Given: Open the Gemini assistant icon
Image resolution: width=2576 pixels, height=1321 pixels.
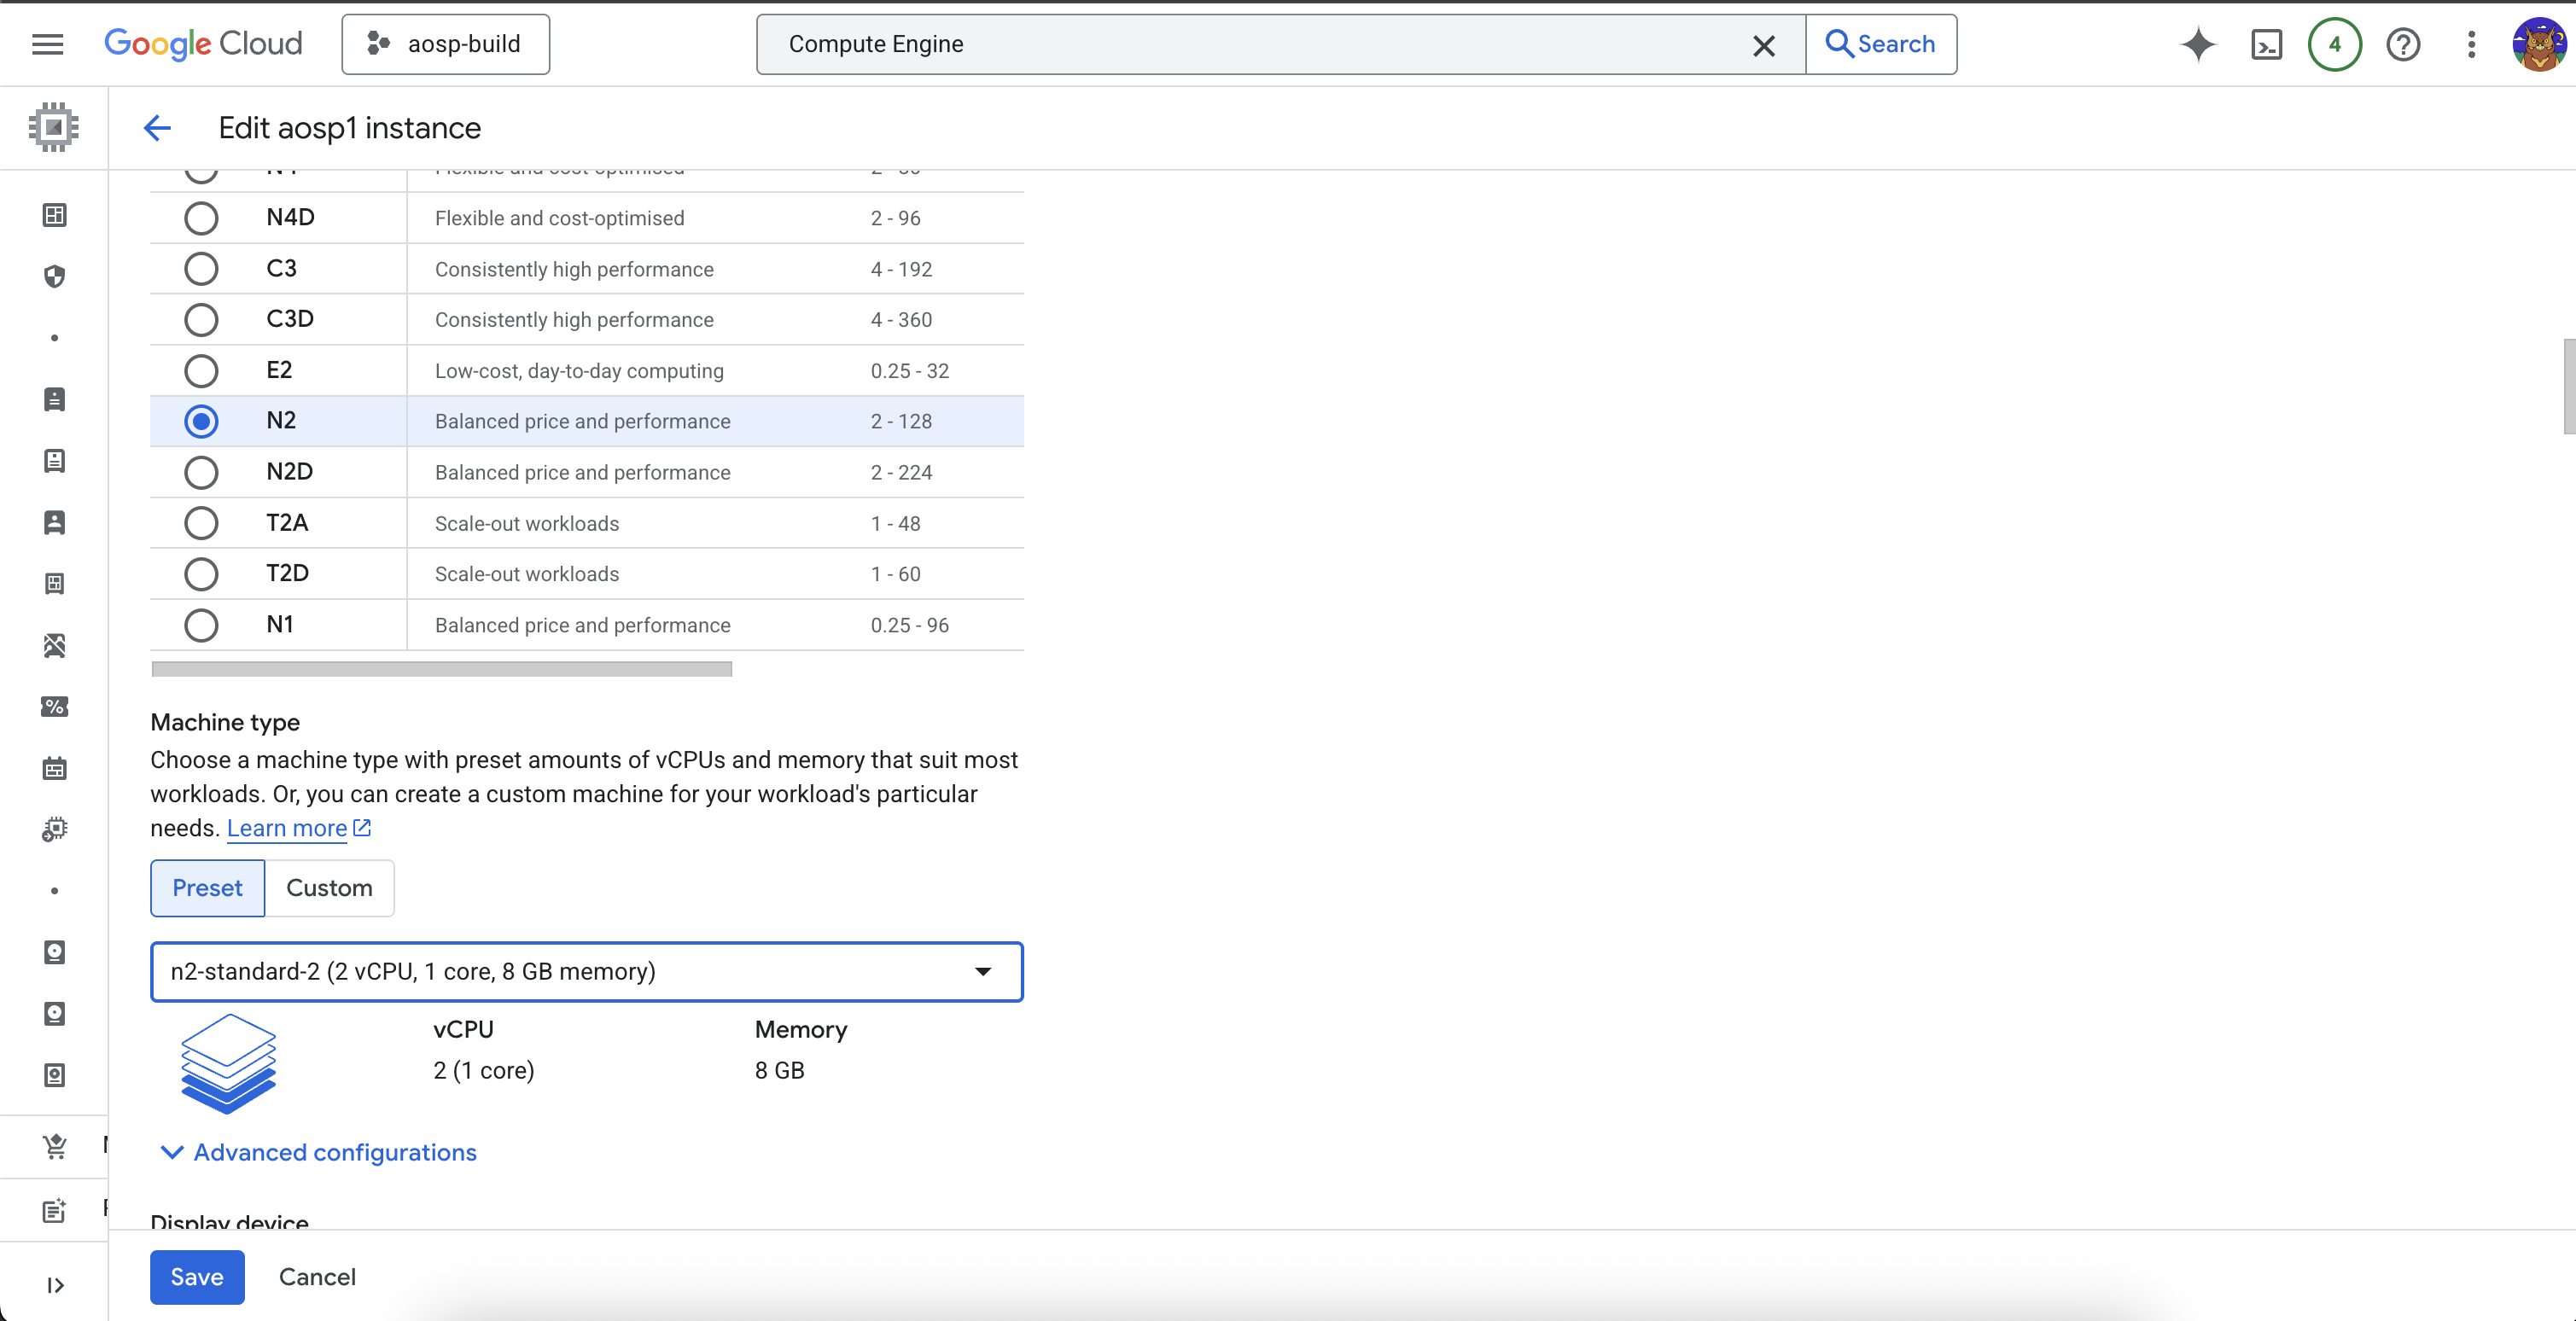Looking at the screenshot, I should pos(2197,44).
